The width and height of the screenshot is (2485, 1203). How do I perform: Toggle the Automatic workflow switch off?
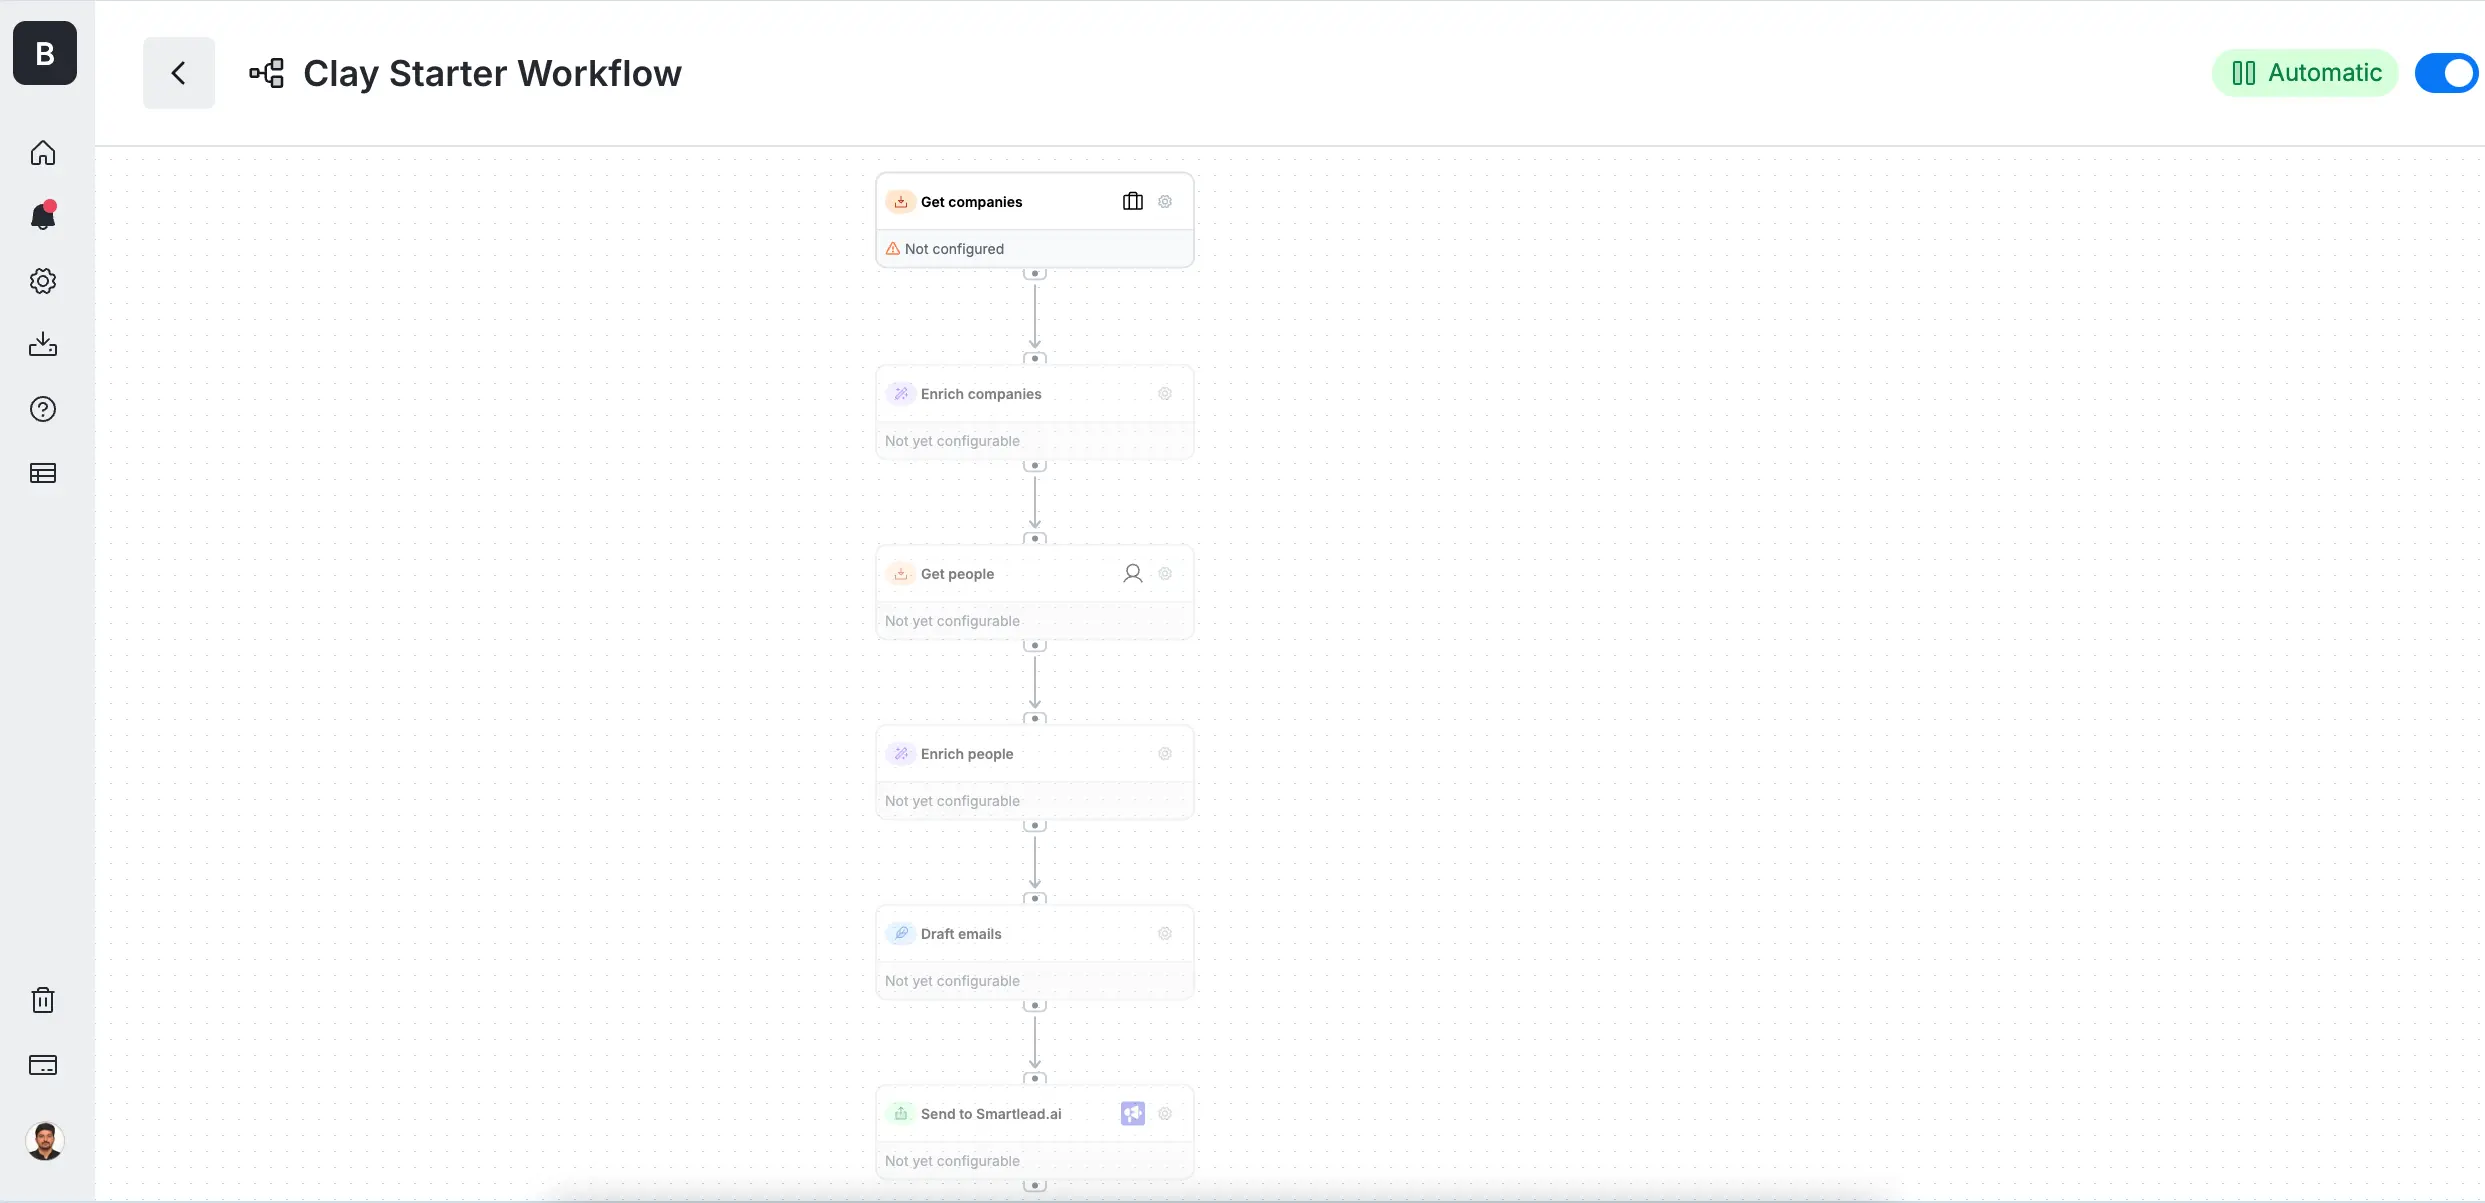(x=2445, y=73)
